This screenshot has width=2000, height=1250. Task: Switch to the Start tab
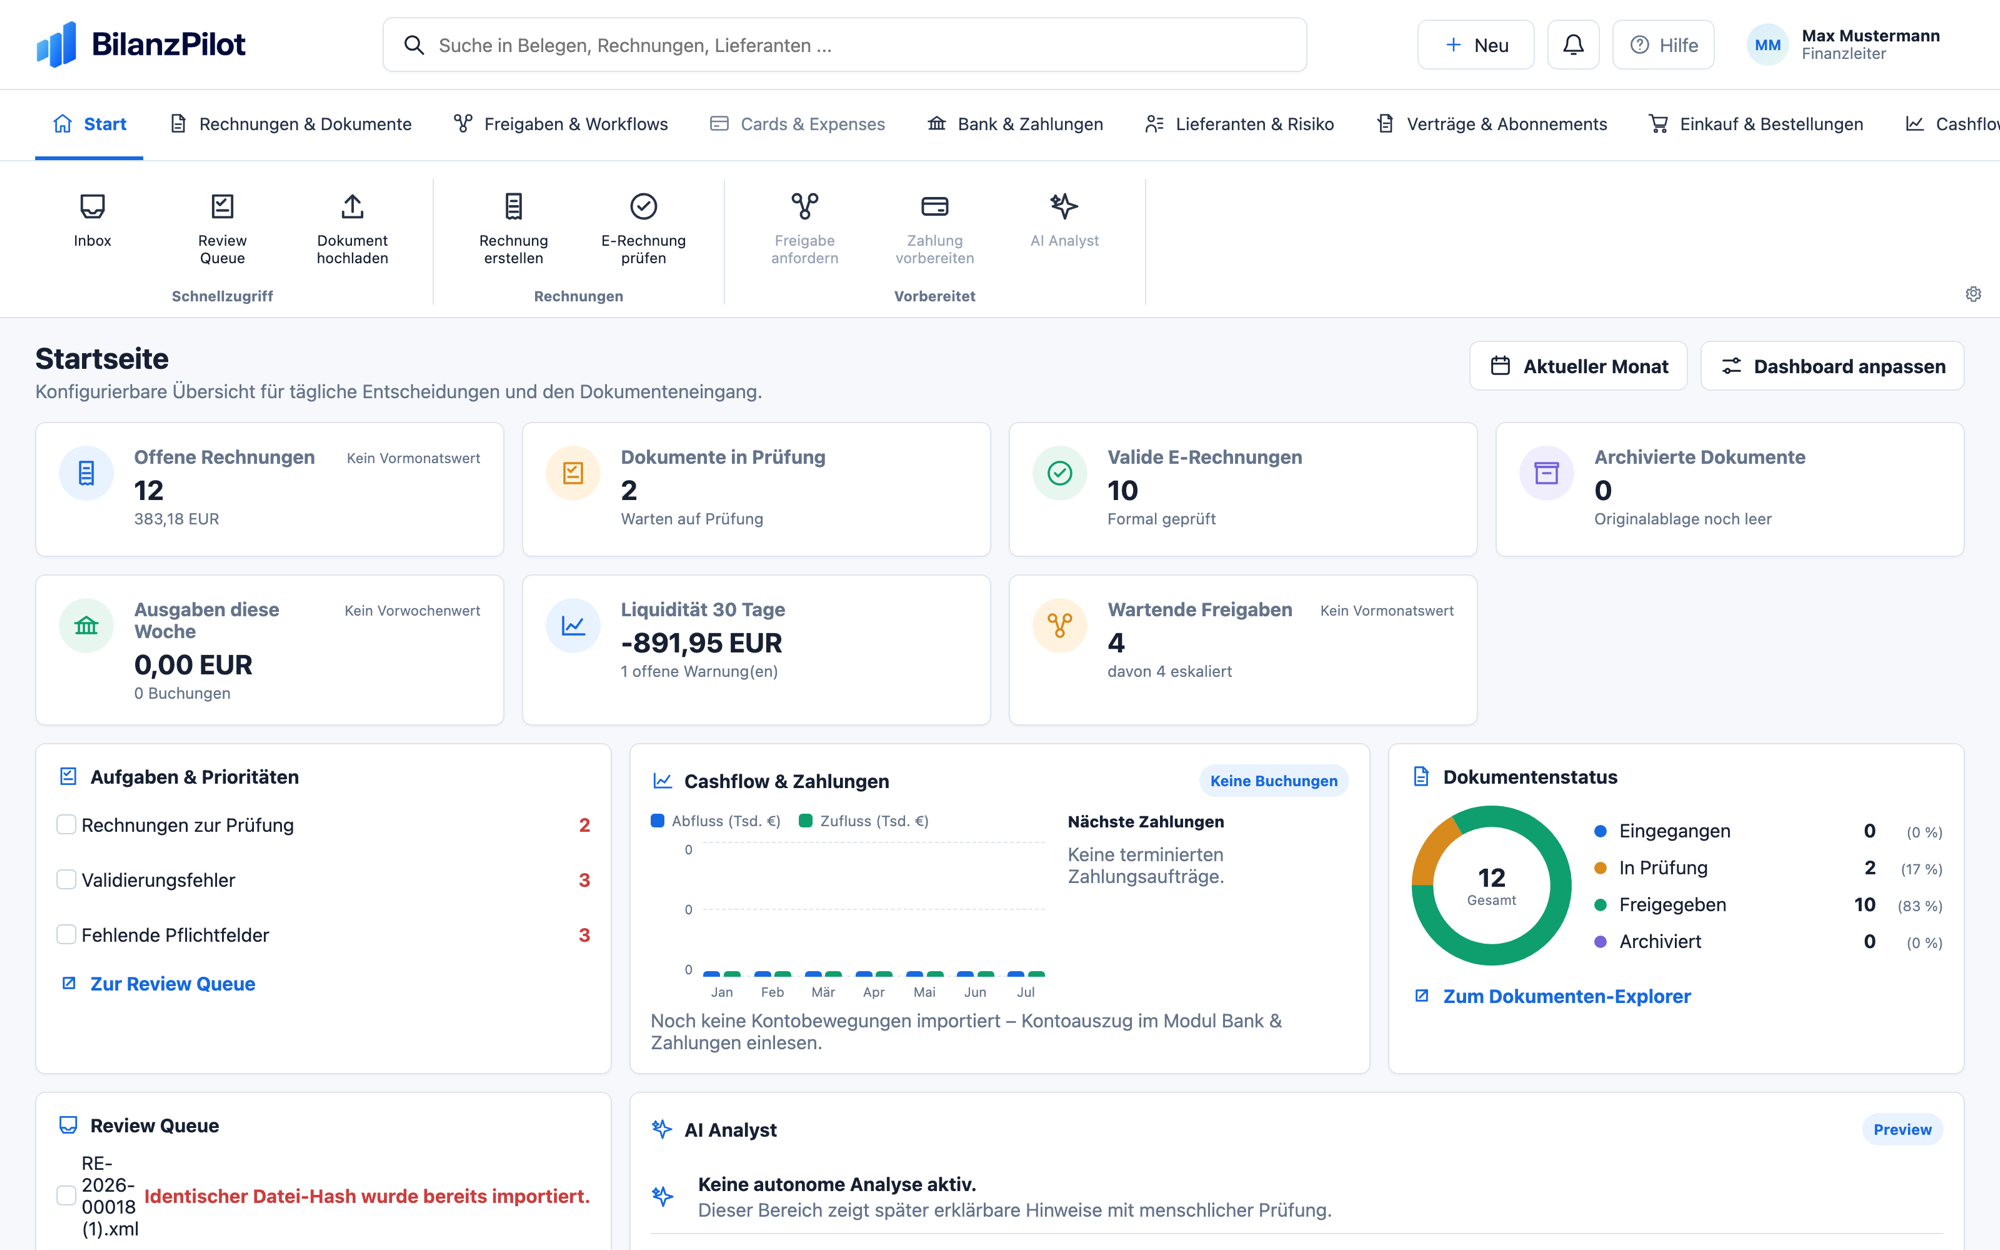click(x=89, y=124)
